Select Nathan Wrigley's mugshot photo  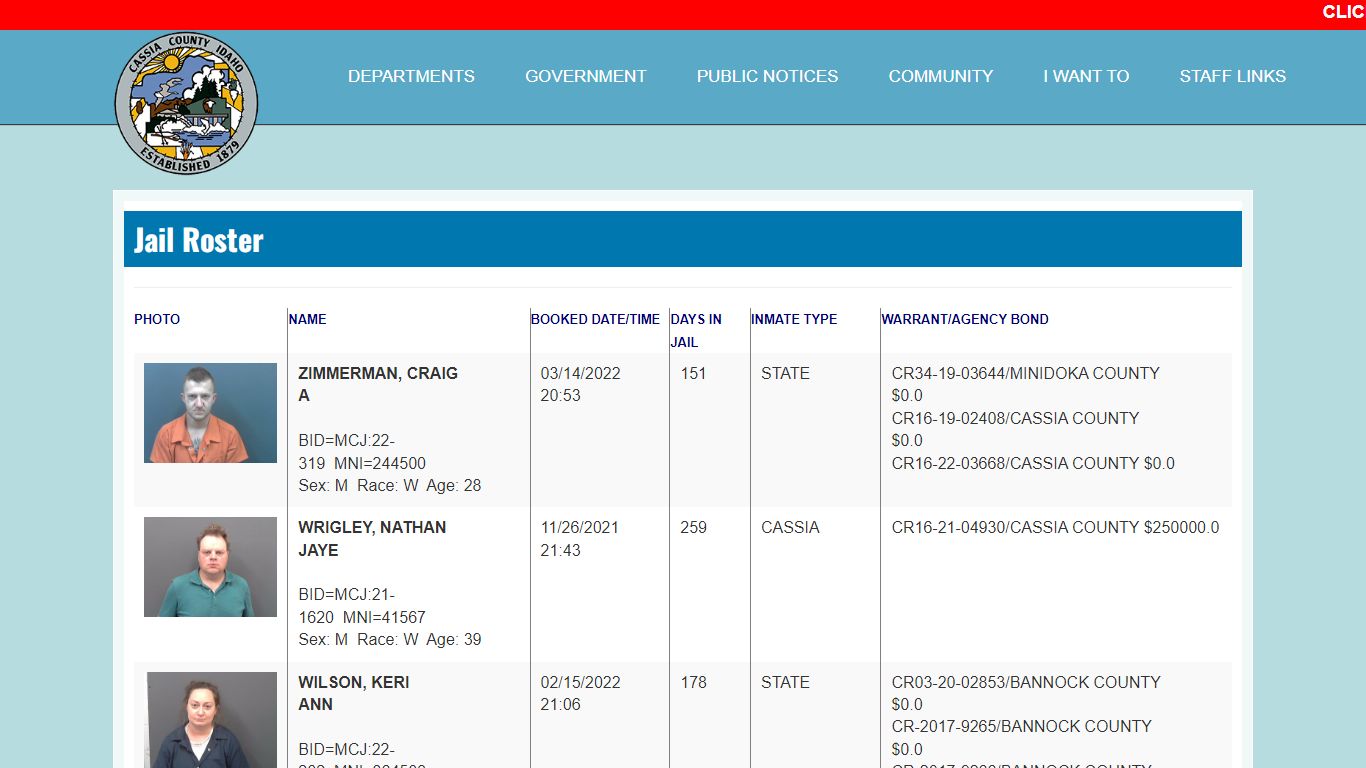pyautogui.click(x=210, y=567)
